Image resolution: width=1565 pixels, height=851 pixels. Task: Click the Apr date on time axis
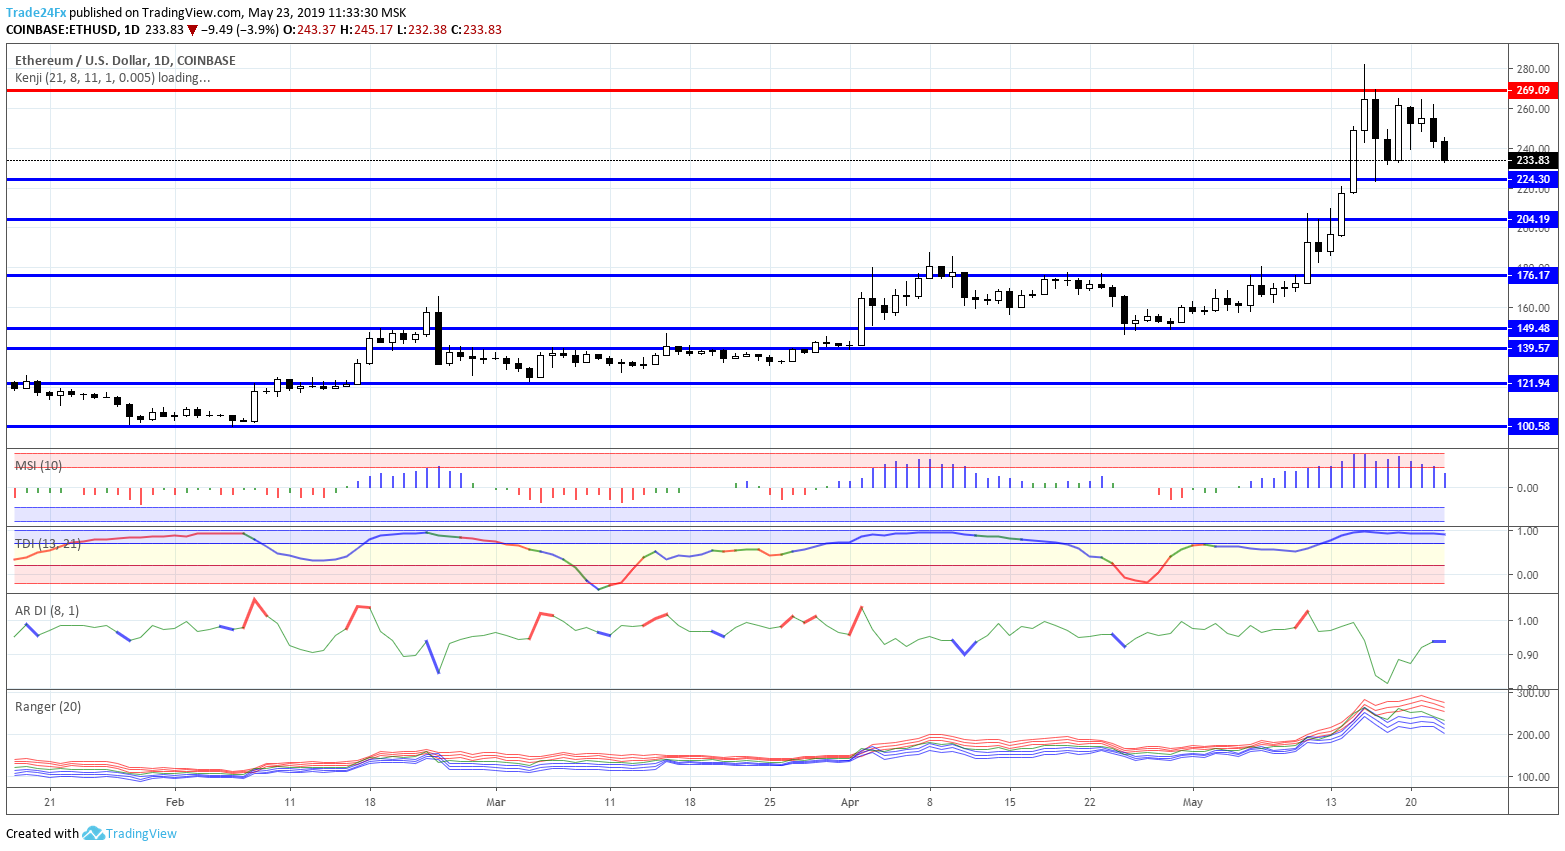(x=850, y=802)
